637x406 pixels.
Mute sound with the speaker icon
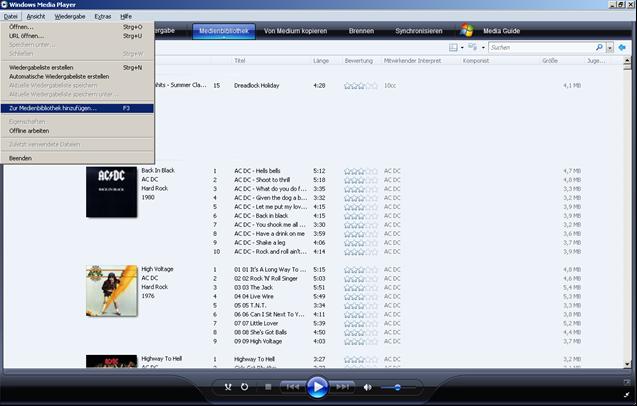(x=368, y=387)
